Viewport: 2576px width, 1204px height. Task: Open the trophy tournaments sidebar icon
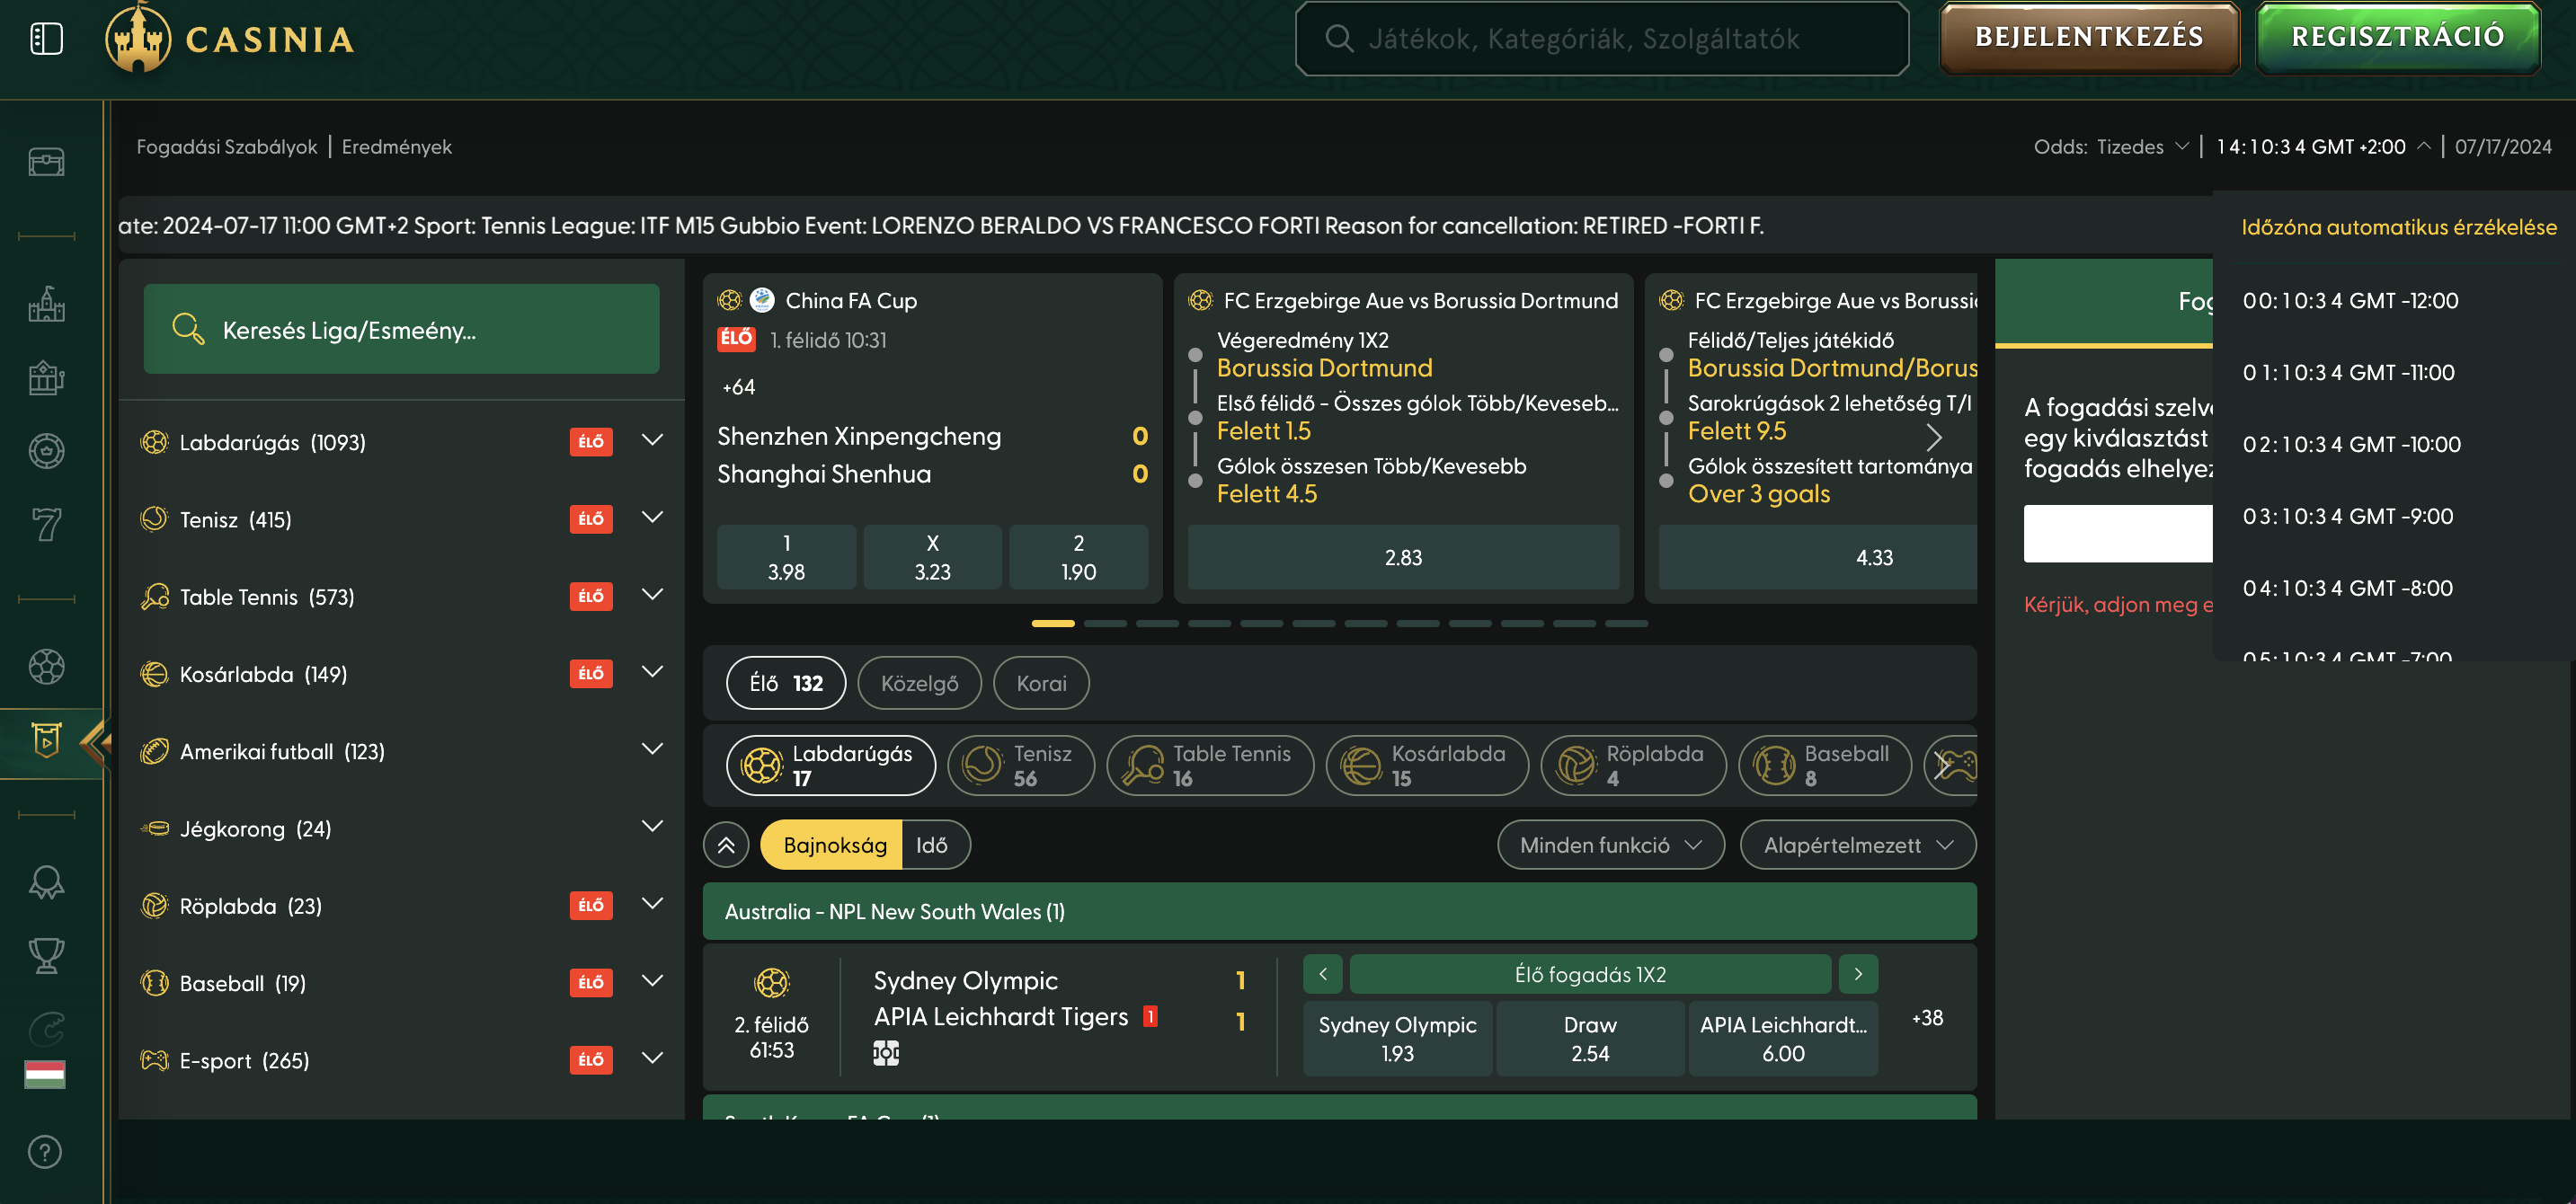click(x=46, y=955)
